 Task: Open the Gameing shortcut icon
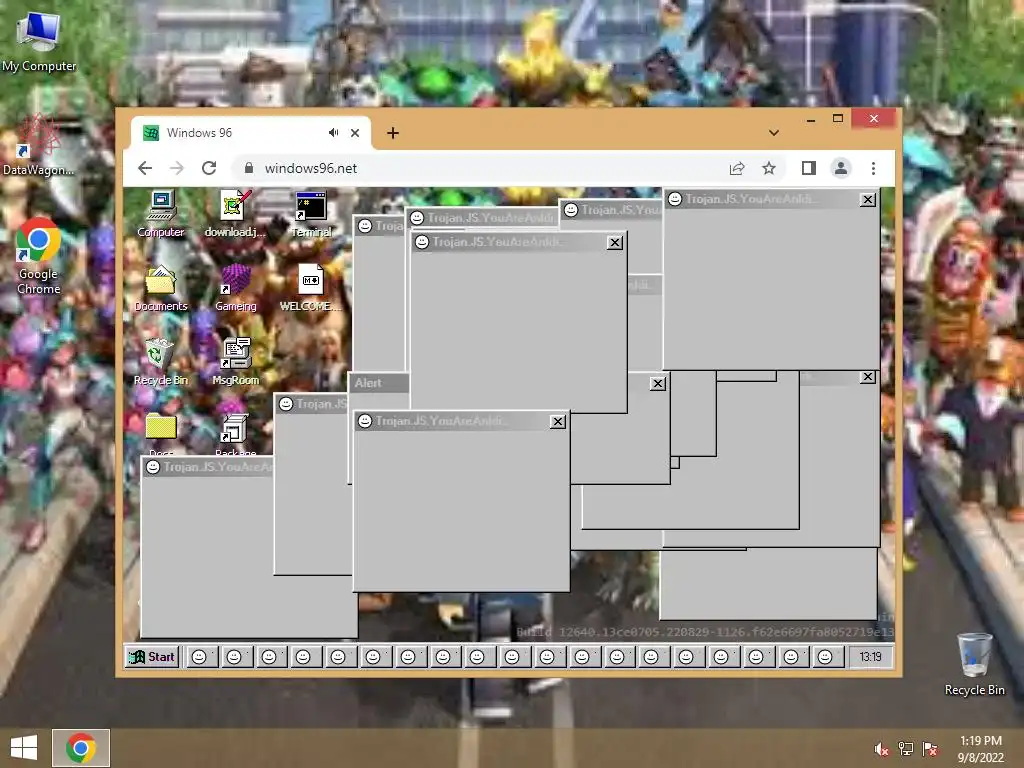(236, 288)
